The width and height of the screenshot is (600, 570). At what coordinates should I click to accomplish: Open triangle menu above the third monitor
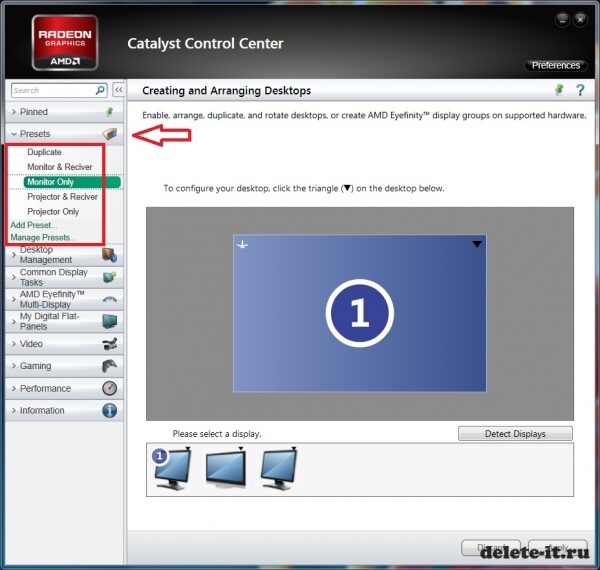pos(293,448)
